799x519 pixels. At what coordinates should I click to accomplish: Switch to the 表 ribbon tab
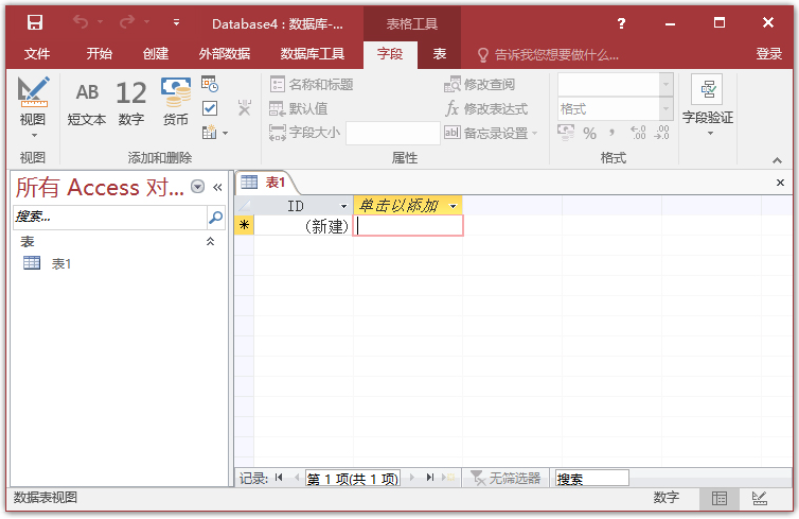439,54
